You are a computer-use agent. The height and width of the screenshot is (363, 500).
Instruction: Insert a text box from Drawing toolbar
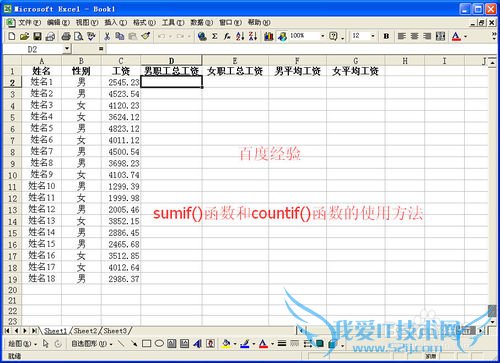tap(172, 343)
